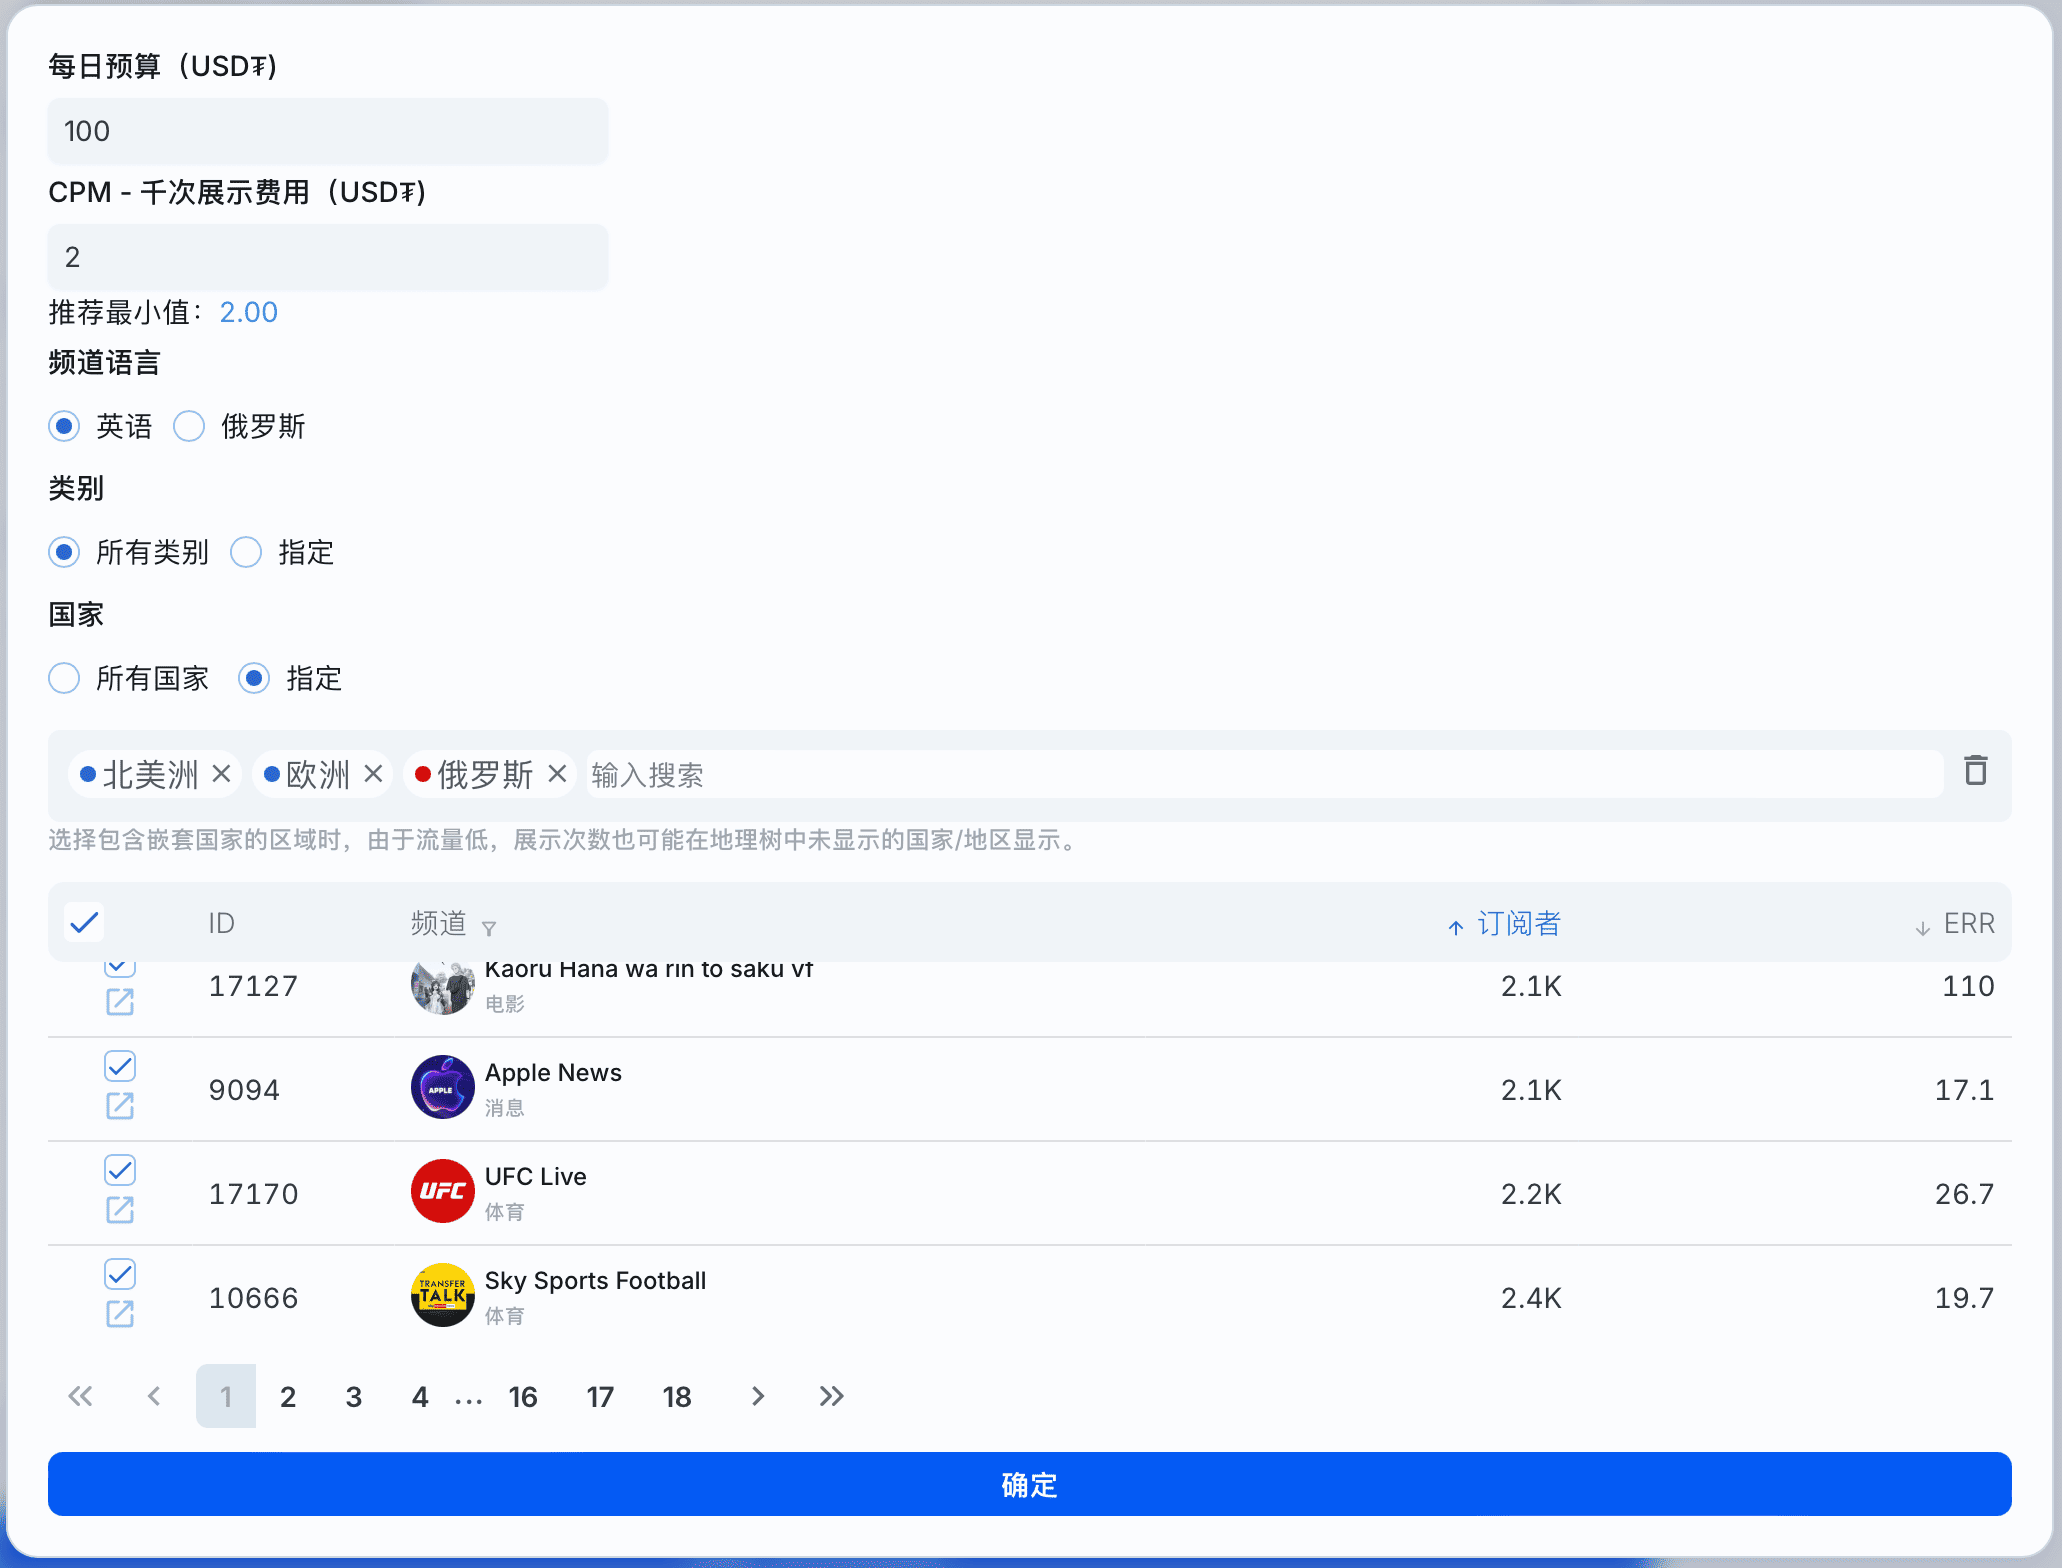Go to next page using right chevron
Image resolution: width=2062 pixels, height=1568 pixels.
click(757, 1396)
